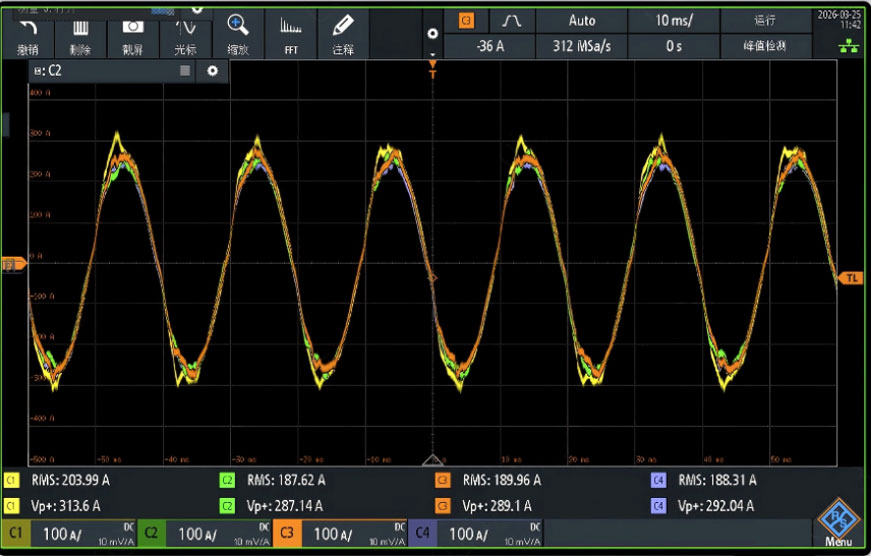Click the Vp+: 287.14 A reading
This screenshot has width=871, height=556.
284,506
